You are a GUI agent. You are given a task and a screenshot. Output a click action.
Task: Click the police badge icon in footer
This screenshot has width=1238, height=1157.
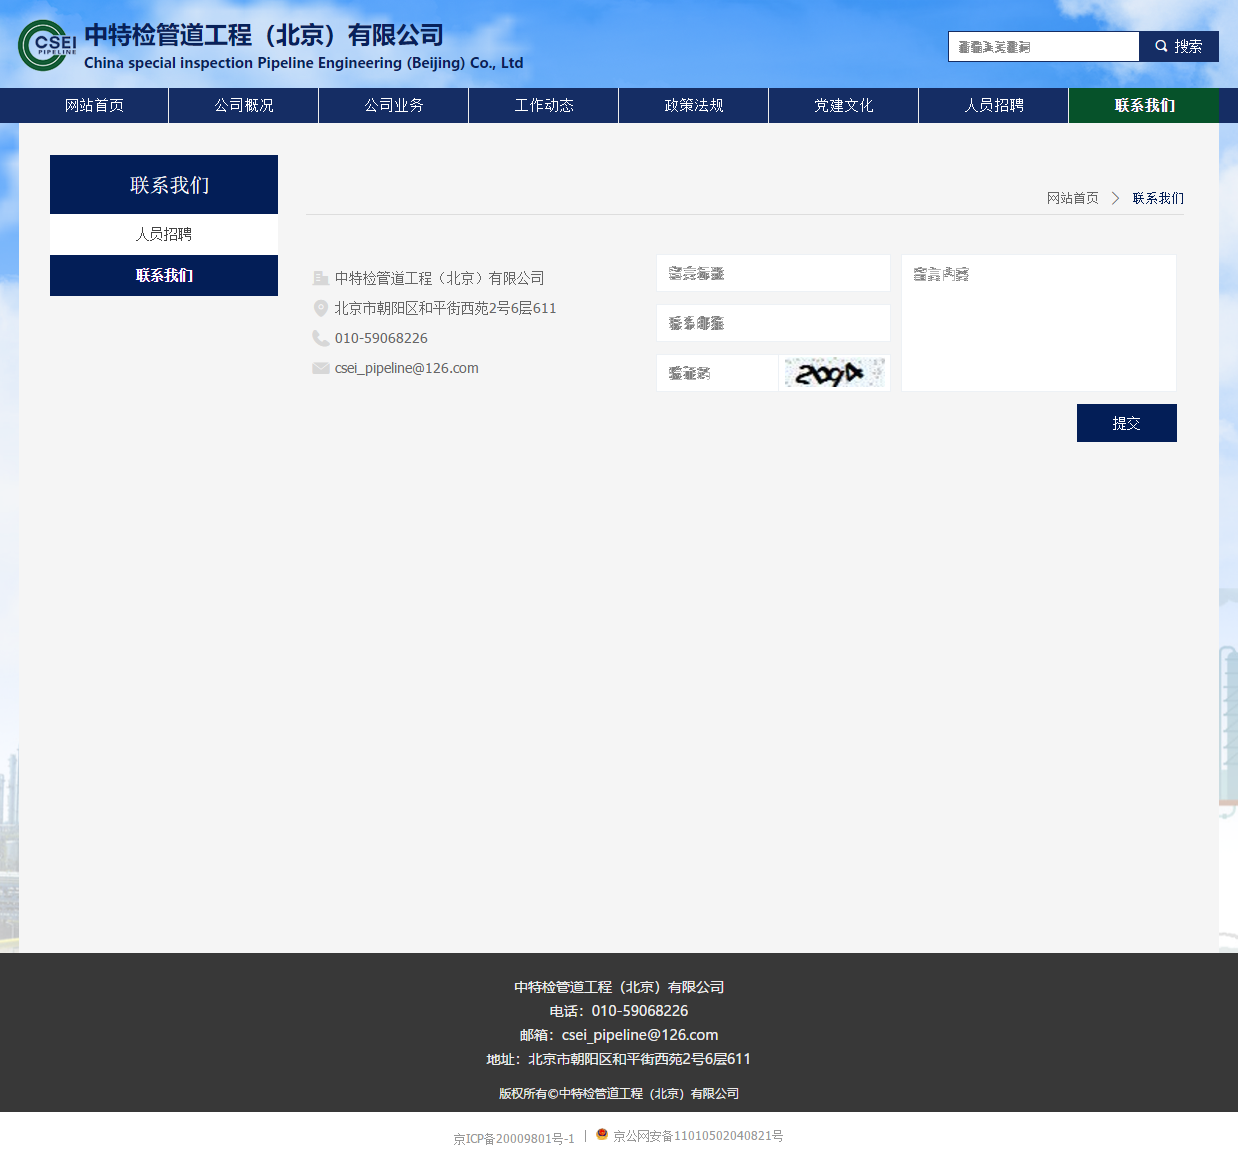coord(602,1134)
